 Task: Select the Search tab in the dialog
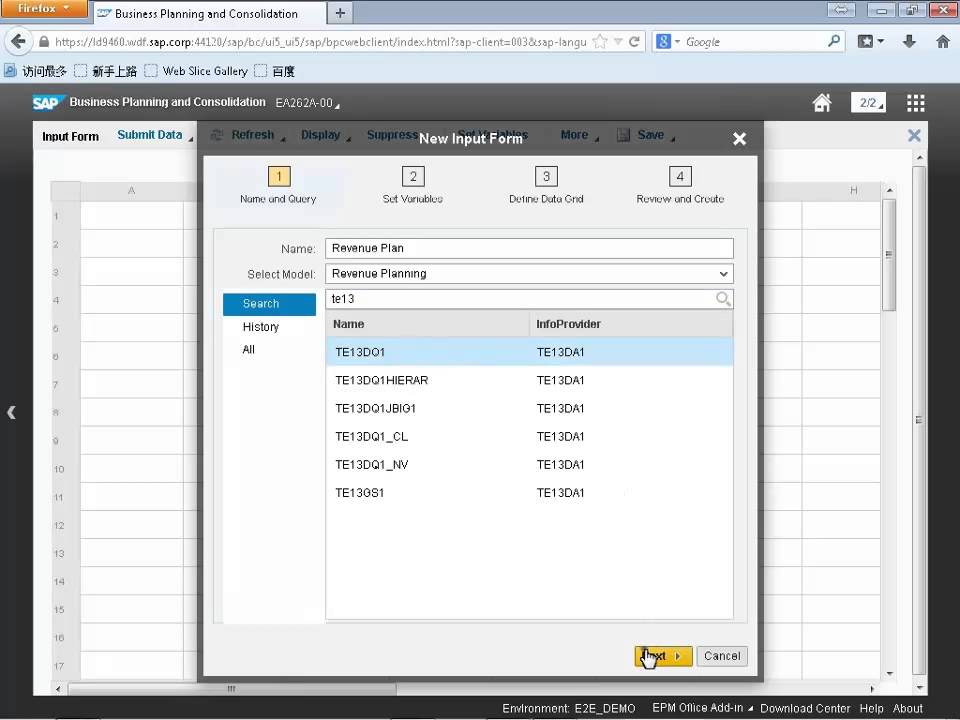pos(269,304)
